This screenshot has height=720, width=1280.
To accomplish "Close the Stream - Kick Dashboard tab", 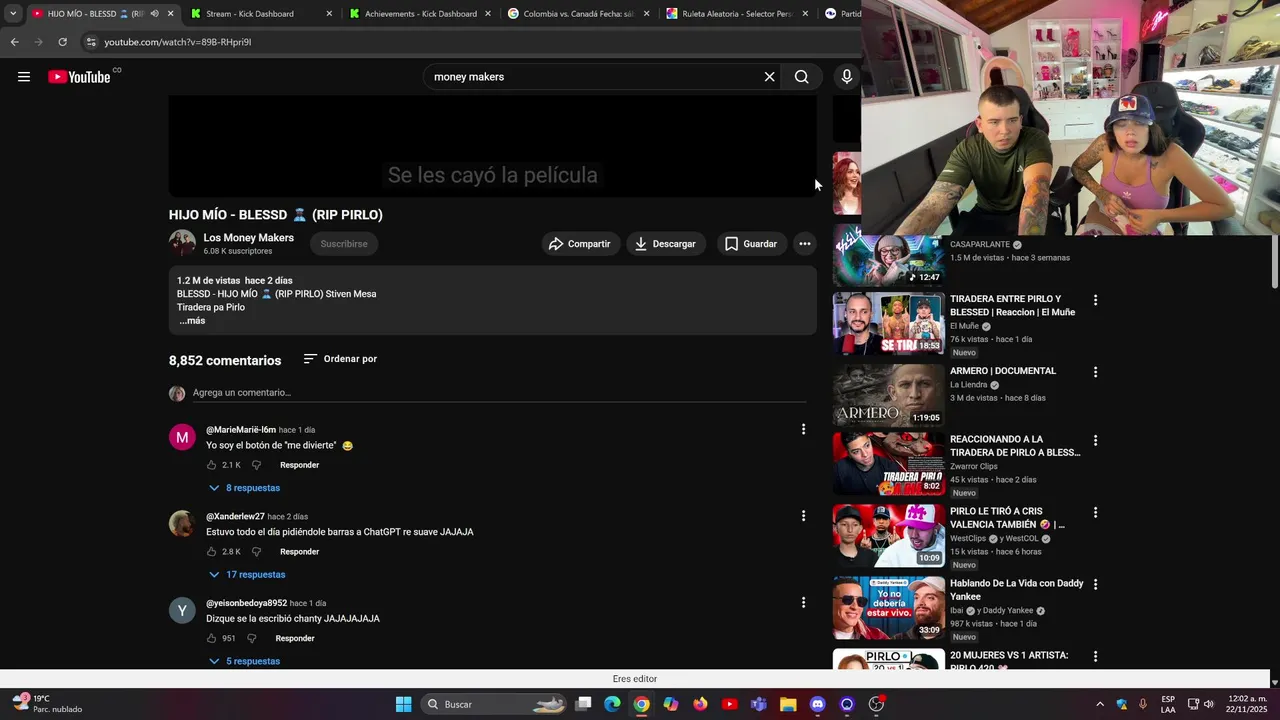I will 330,14.
